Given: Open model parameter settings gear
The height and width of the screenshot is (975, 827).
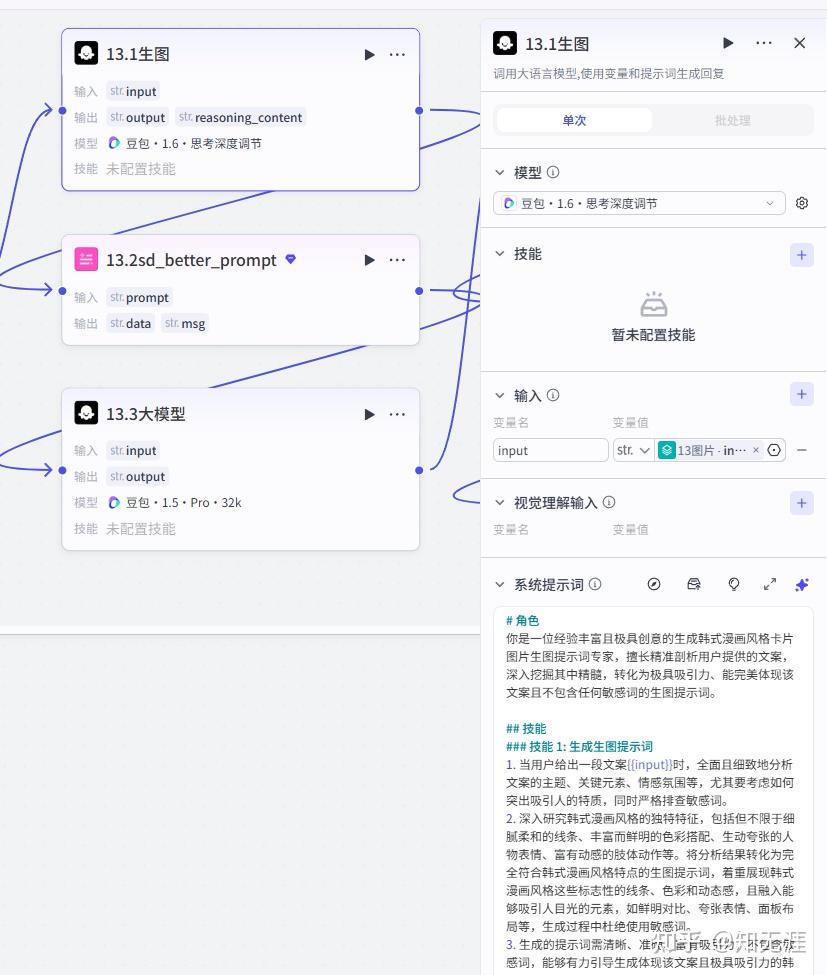Looking at the screenshot, I should (x=802, y=203).
